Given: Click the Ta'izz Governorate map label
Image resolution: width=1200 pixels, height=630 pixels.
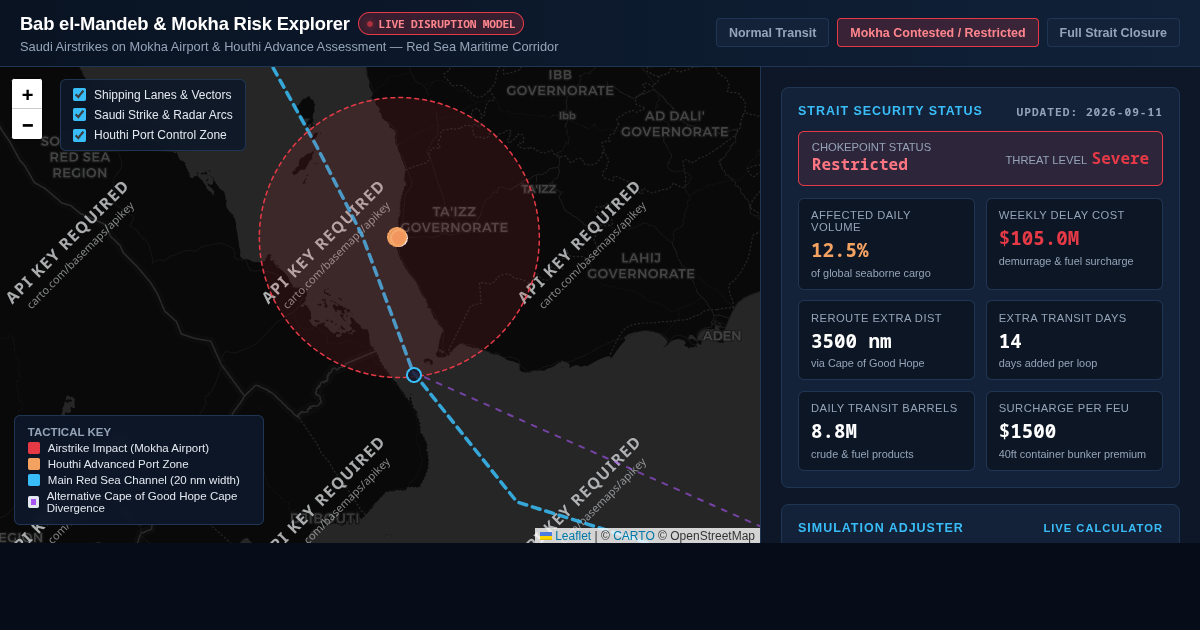Looking at the screenshot, I should (454, 219).
